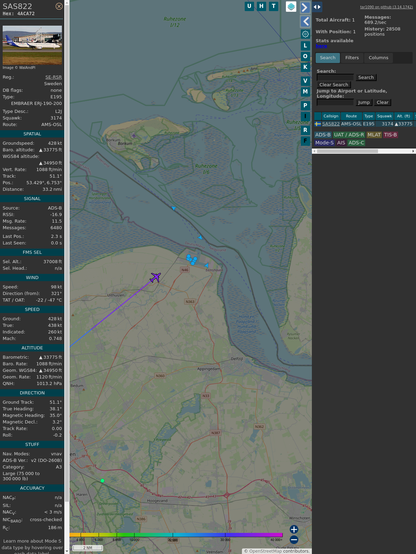
Task: Expand the sidebar with the right chevron
Action: 305,7
